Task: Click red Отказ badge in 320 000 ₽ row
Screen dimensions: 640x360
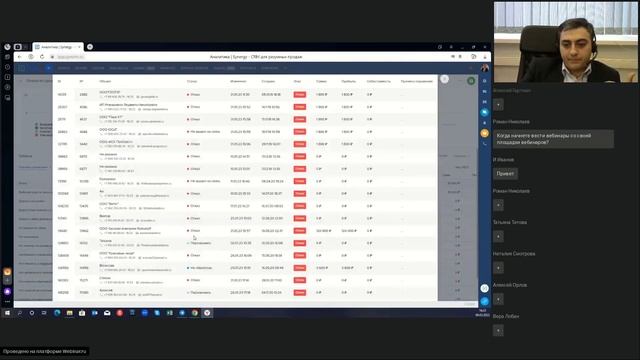Action: pyautogui.click(x=300, y=231)
